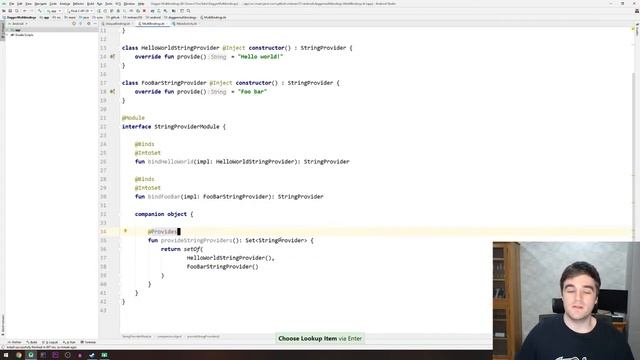Click the Open file toolbar icon
The height and width of the screenshot is (360, 640).
click(x=4, y=11)
